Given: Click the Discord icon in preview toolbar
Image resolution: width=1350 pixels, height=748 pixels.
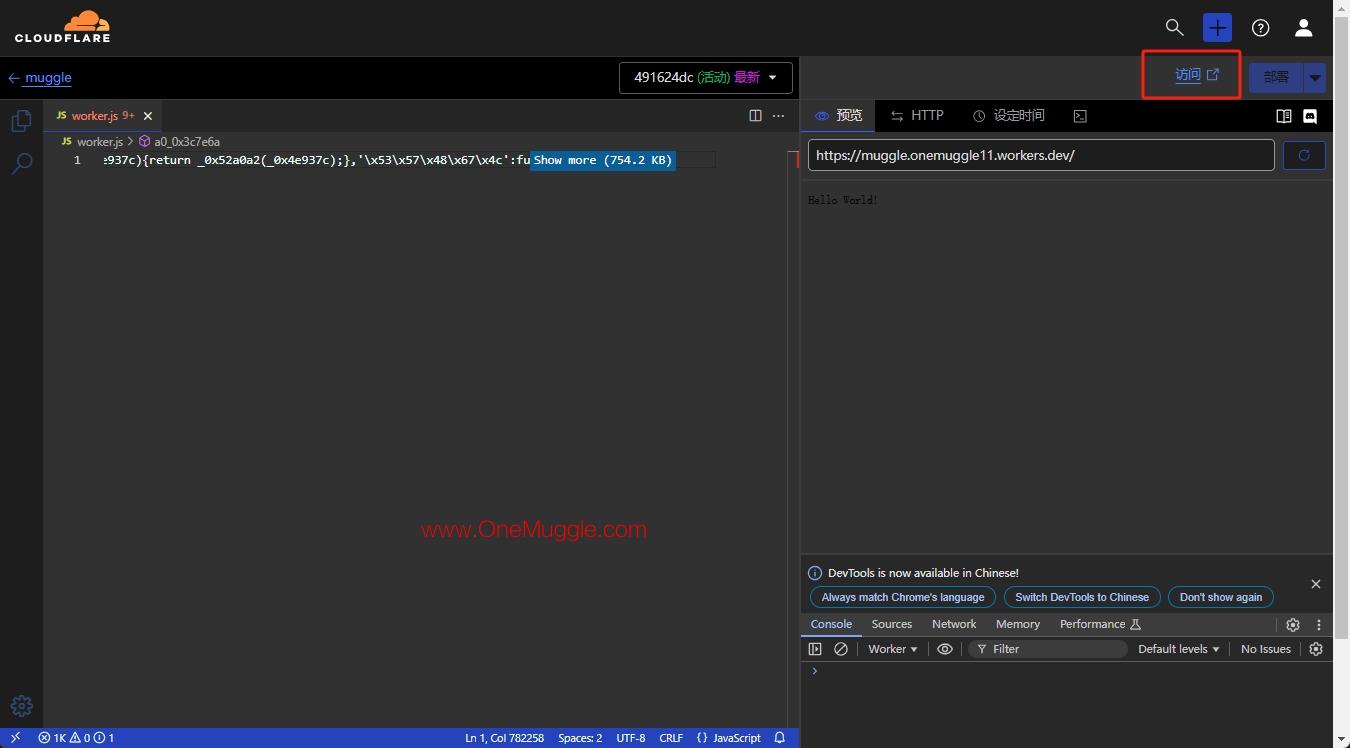Looking at the screenshot, I should pyautogui.click(x=1310, y=116).
